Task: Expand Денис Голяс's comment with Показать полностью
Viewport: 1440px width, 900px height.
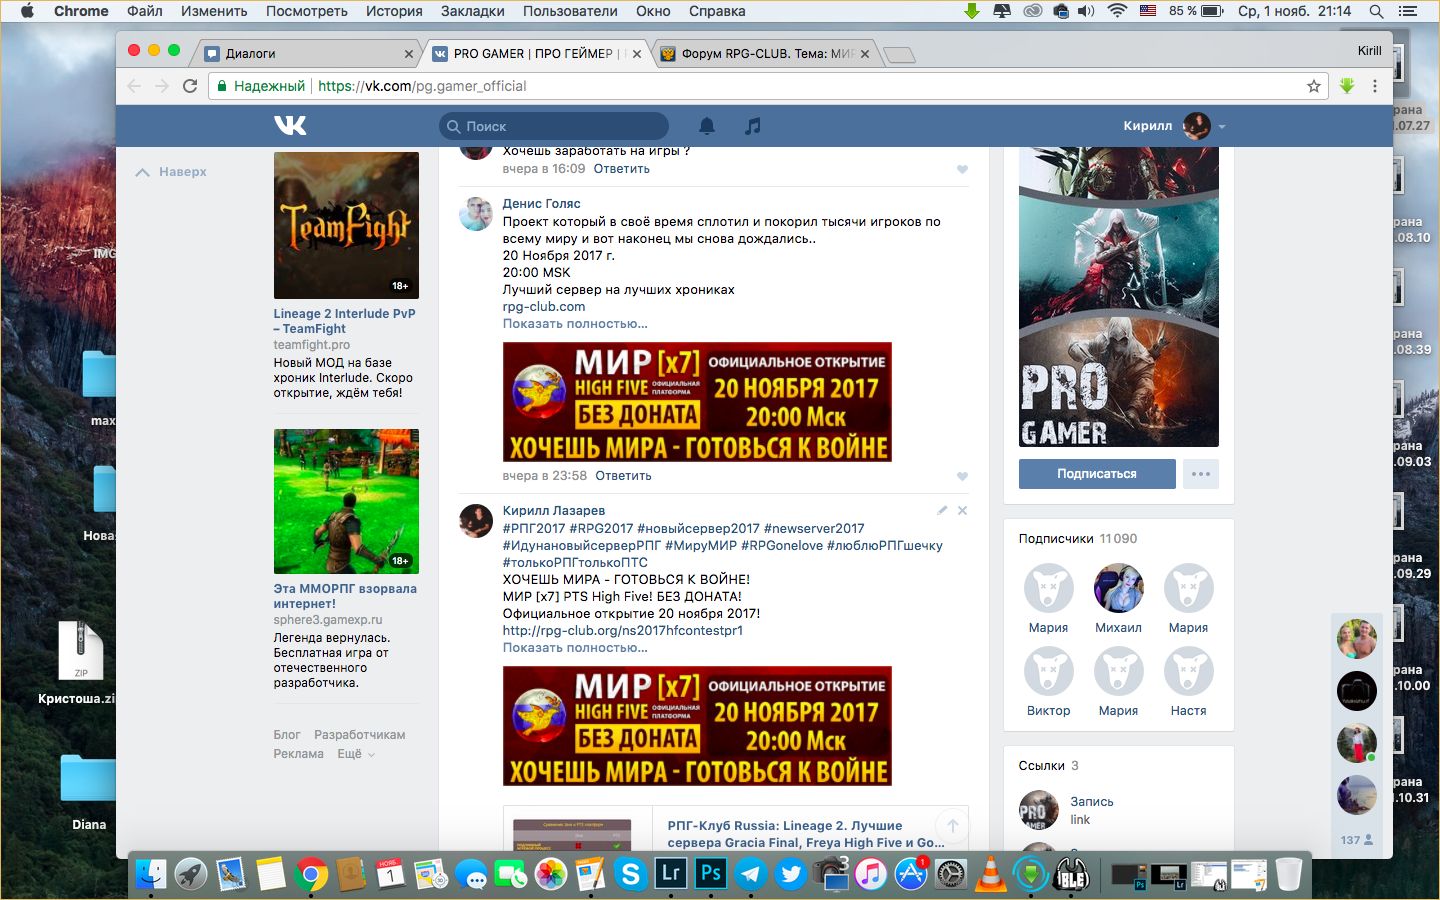Action: coord(575,324)
